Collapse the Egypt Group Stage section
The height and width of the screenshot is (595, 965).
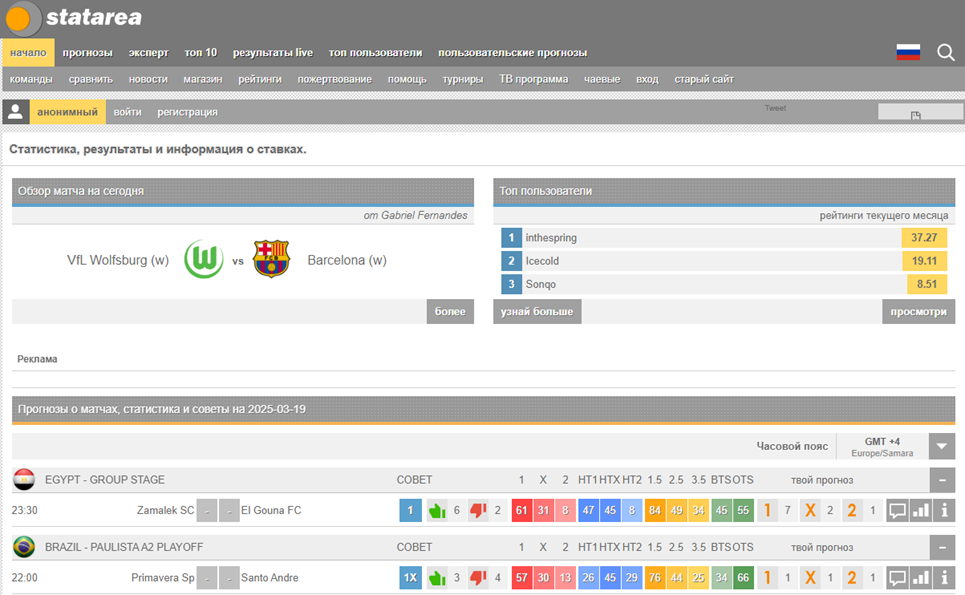tap(941, 480)
